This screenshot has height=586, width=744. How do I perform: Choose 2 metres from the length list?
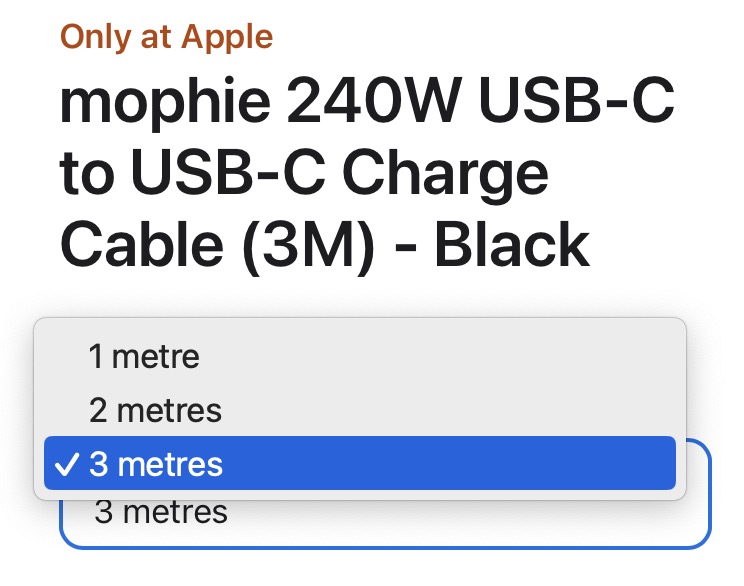pyautogui.click(x=155, y=410)
